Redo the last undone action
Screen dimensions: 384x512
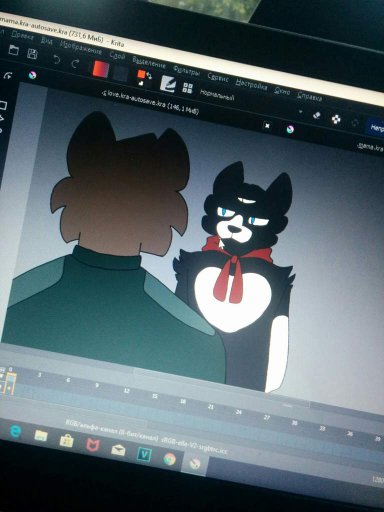coord(76,63)
